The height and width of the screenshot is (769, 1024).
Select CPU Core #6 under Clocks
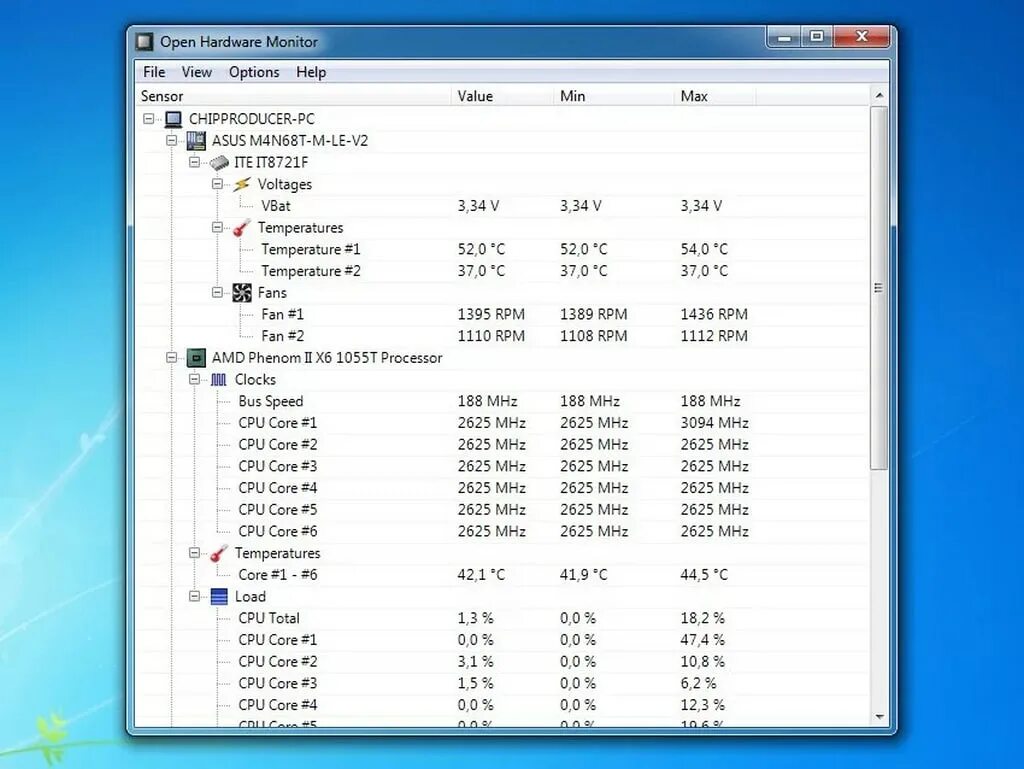502,531
